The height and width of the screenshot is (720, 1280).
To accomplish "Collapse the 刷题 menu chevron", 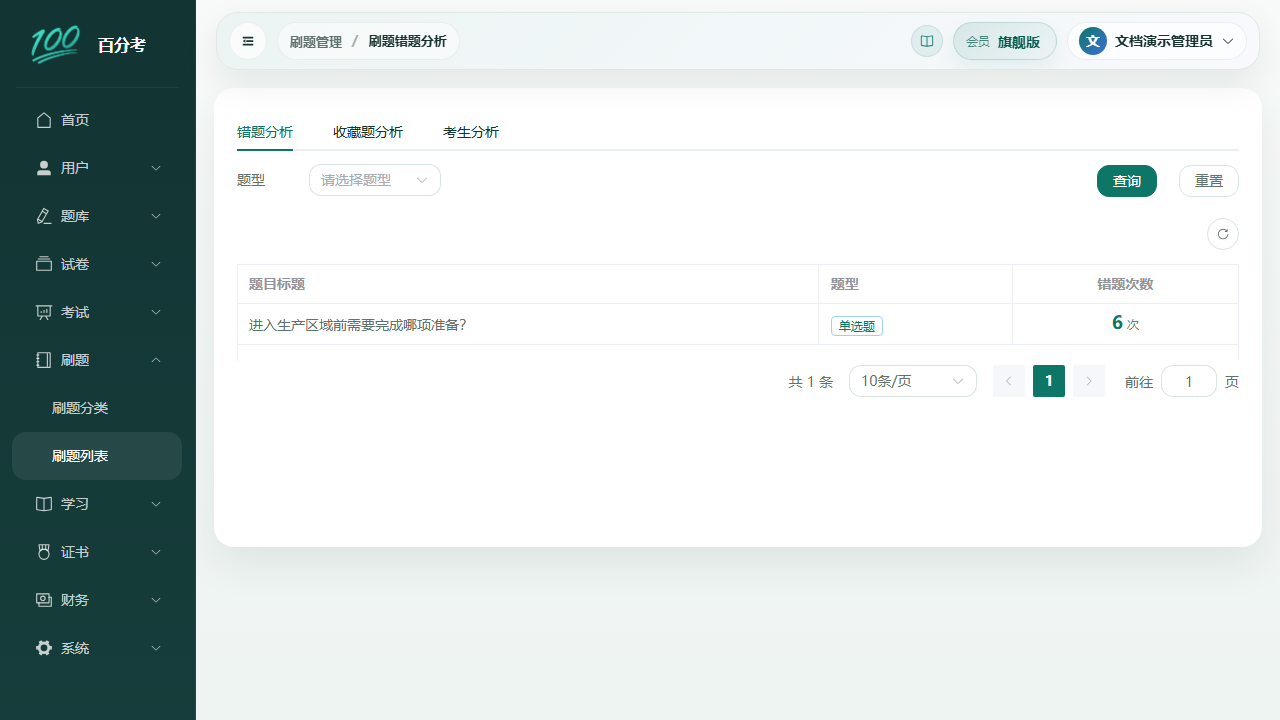I will [156, 360].
